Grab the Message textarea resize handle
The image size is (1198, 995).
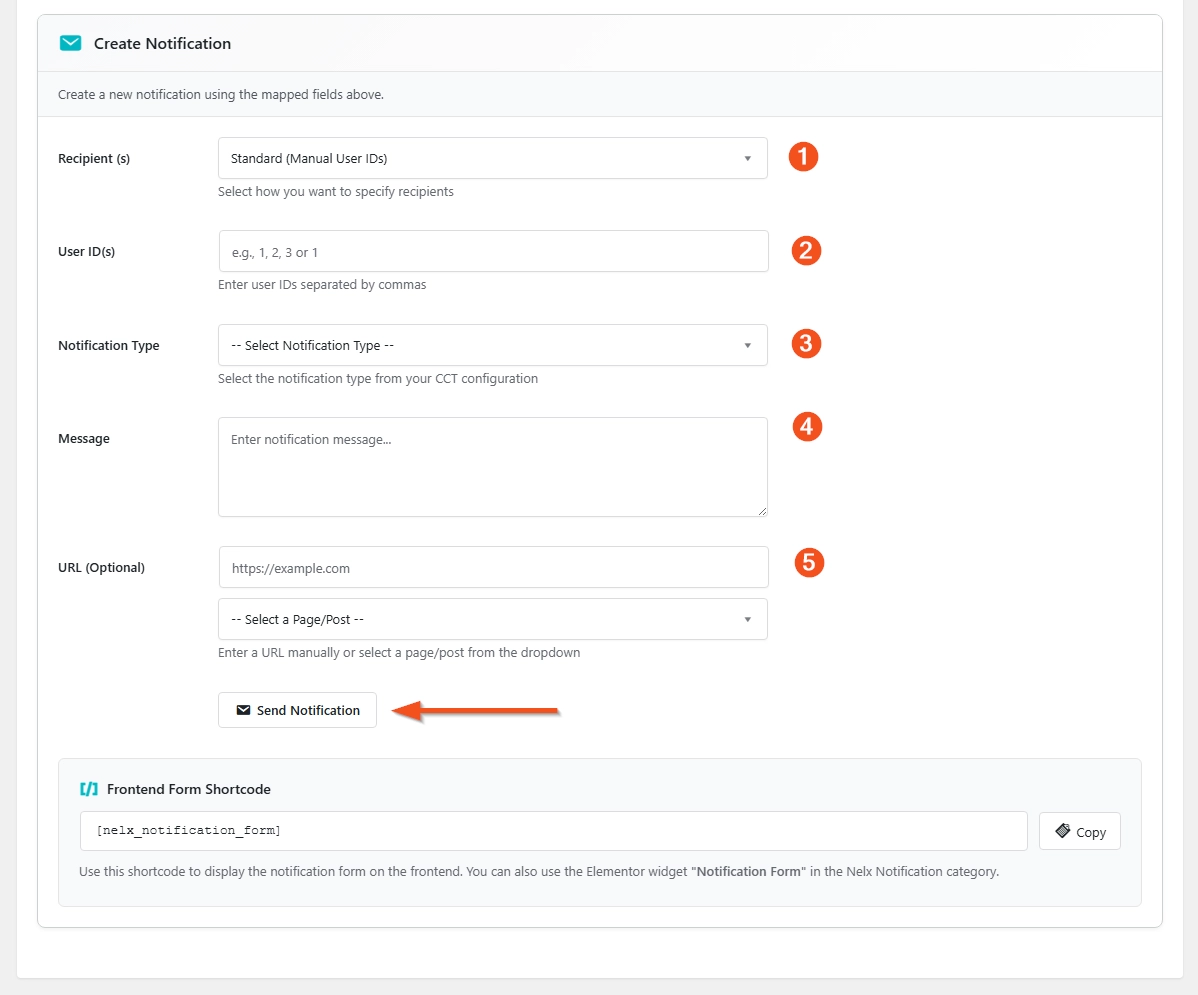pos(762,511)
